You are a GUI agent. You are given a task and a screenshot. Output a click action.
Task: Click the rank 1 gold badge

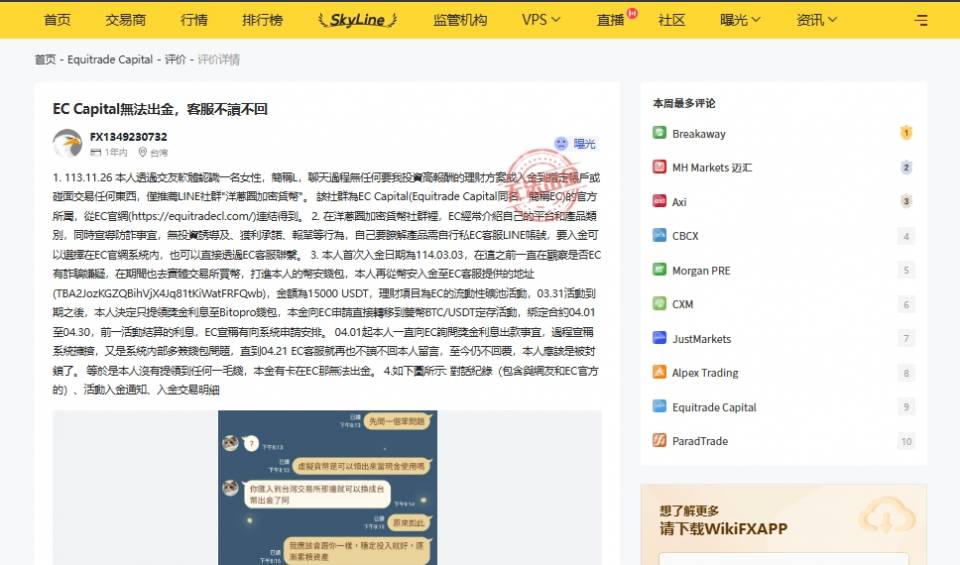tap(906, 133)
